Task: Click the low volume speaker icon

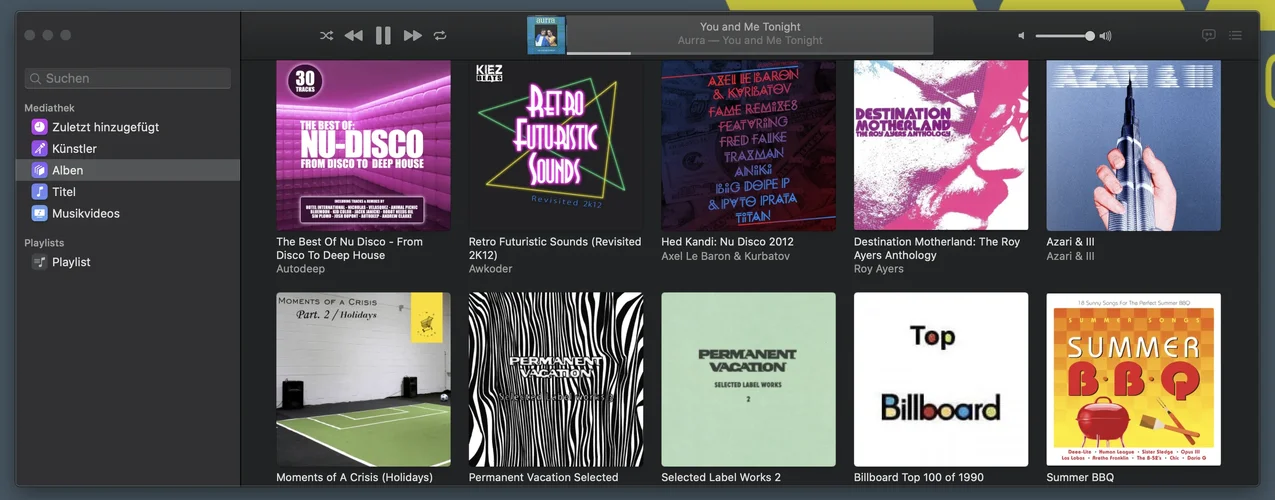Action: (1021, 36)
